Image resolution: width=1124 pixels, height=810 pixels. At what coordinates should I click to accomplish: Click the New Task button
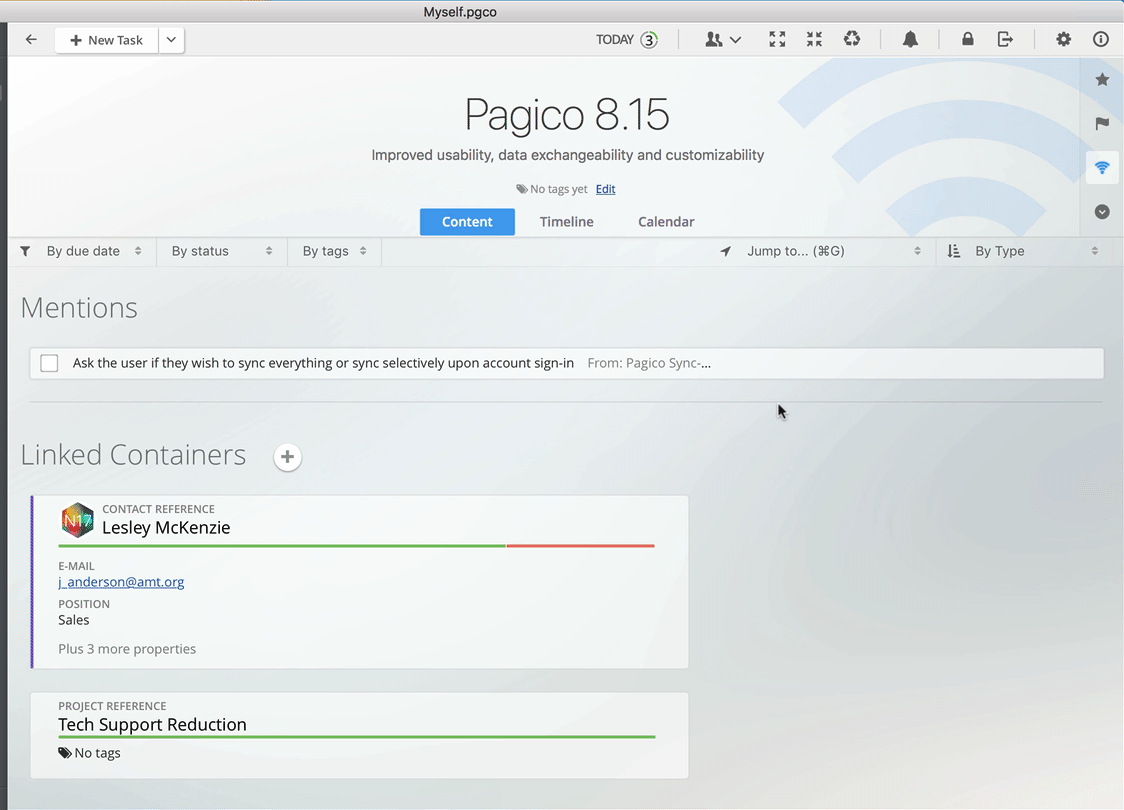coord(106,40)
